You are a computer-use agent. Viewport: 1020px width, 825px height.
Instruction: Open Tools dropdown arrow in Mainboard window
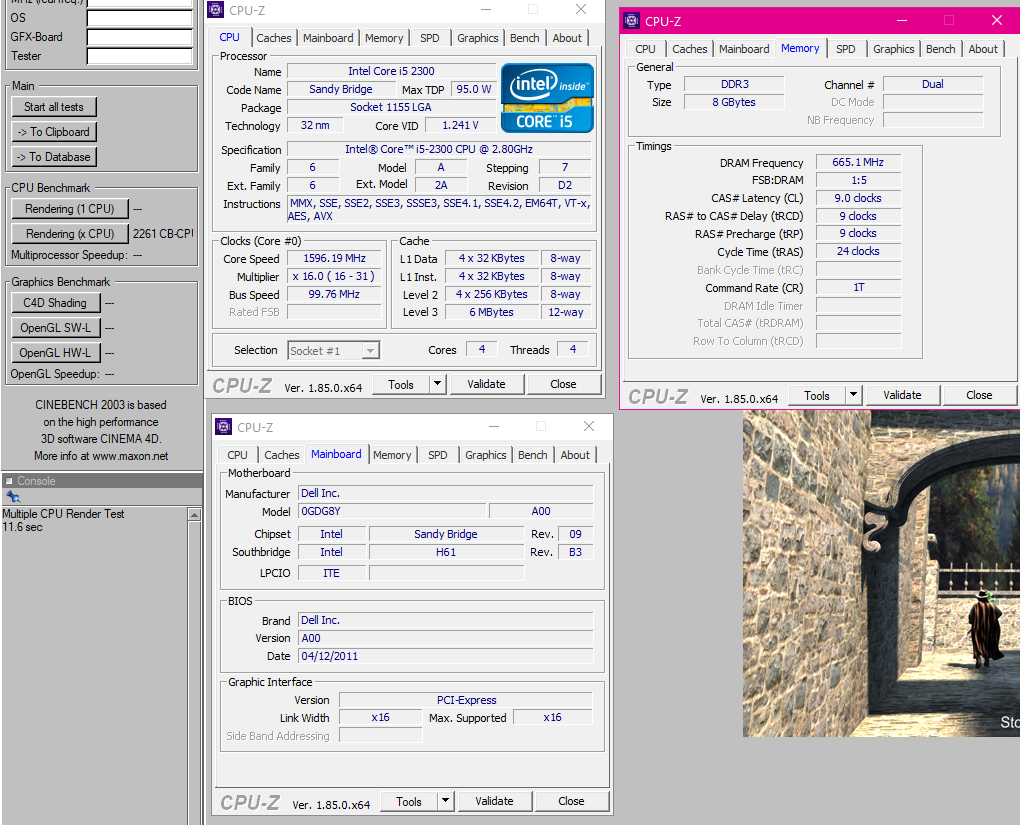click(x=446, y=801)
